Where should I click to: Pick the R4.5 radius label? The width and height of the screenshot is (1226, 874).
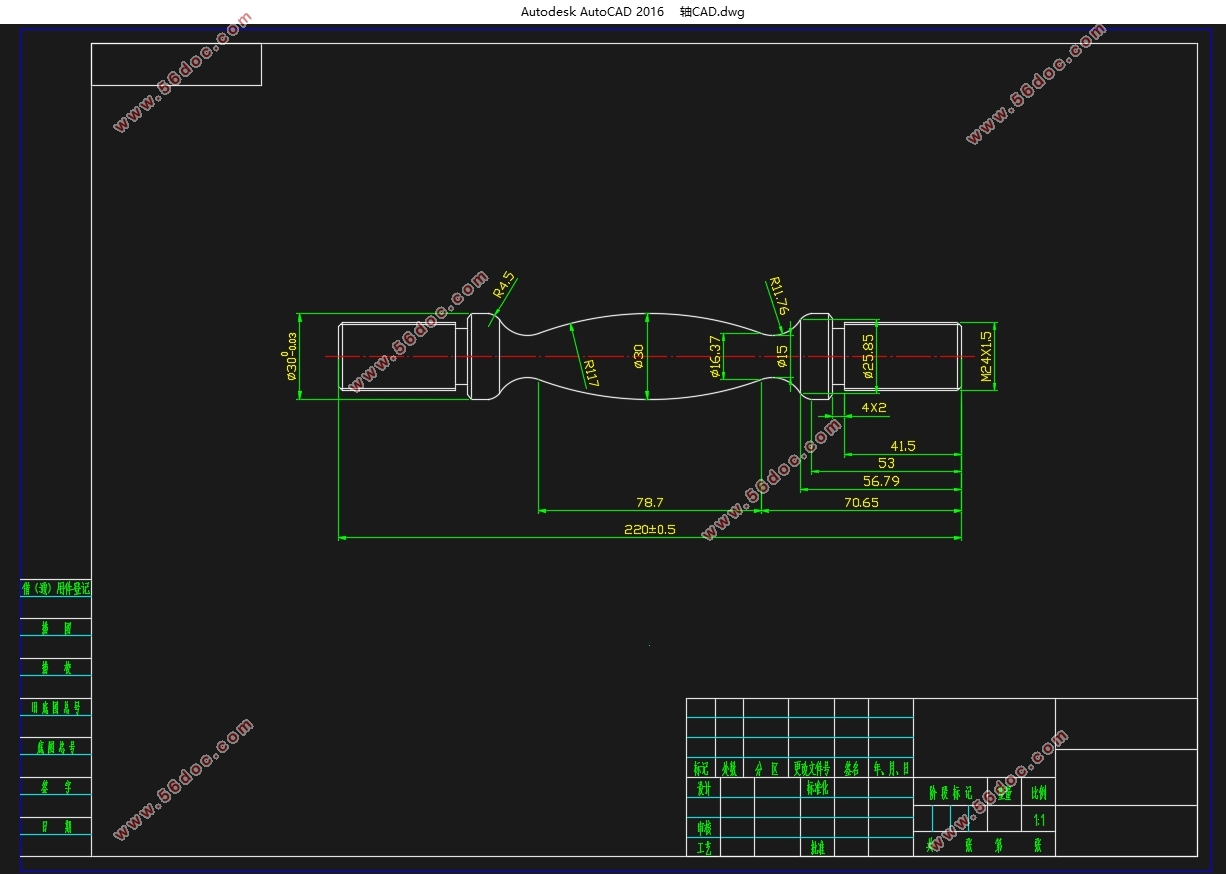(x=504, y=285)
